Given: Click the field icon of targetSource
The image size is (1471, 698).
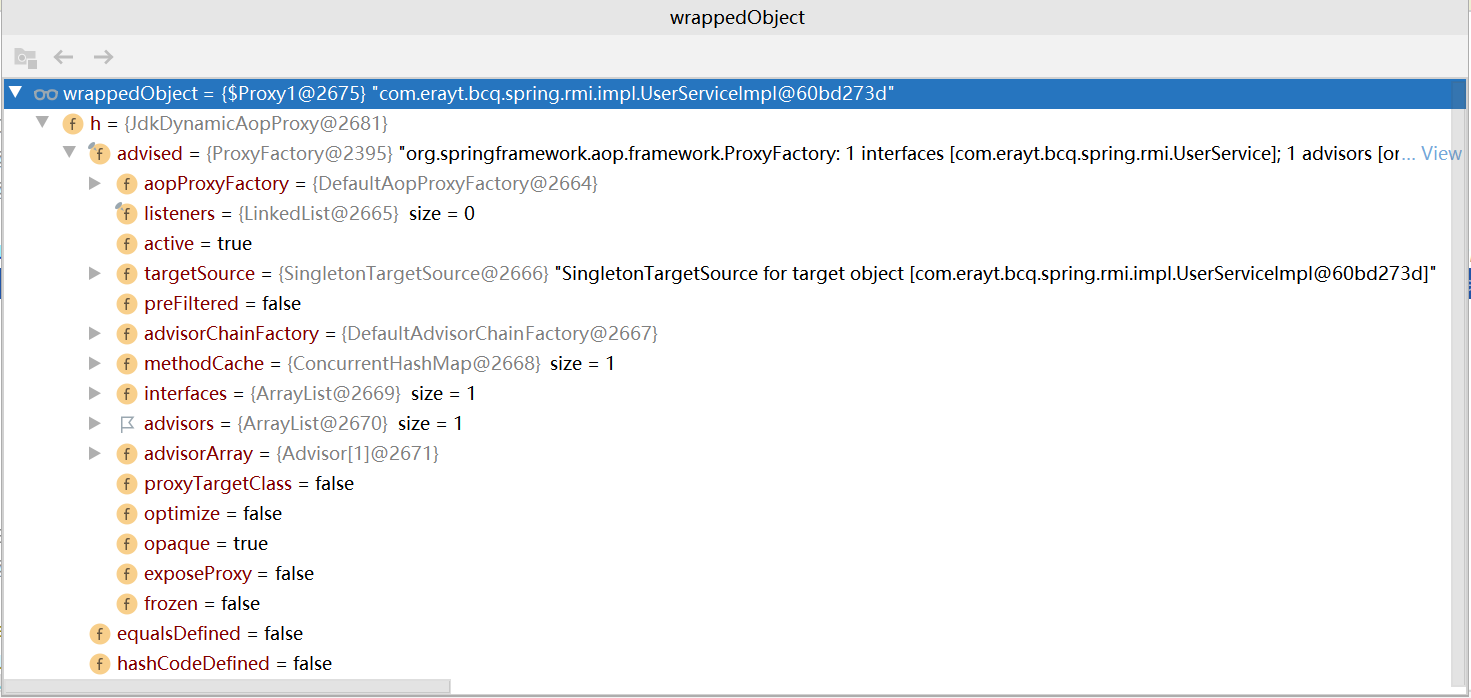Looking at the screenshot, I should click(x=126, y=274).
